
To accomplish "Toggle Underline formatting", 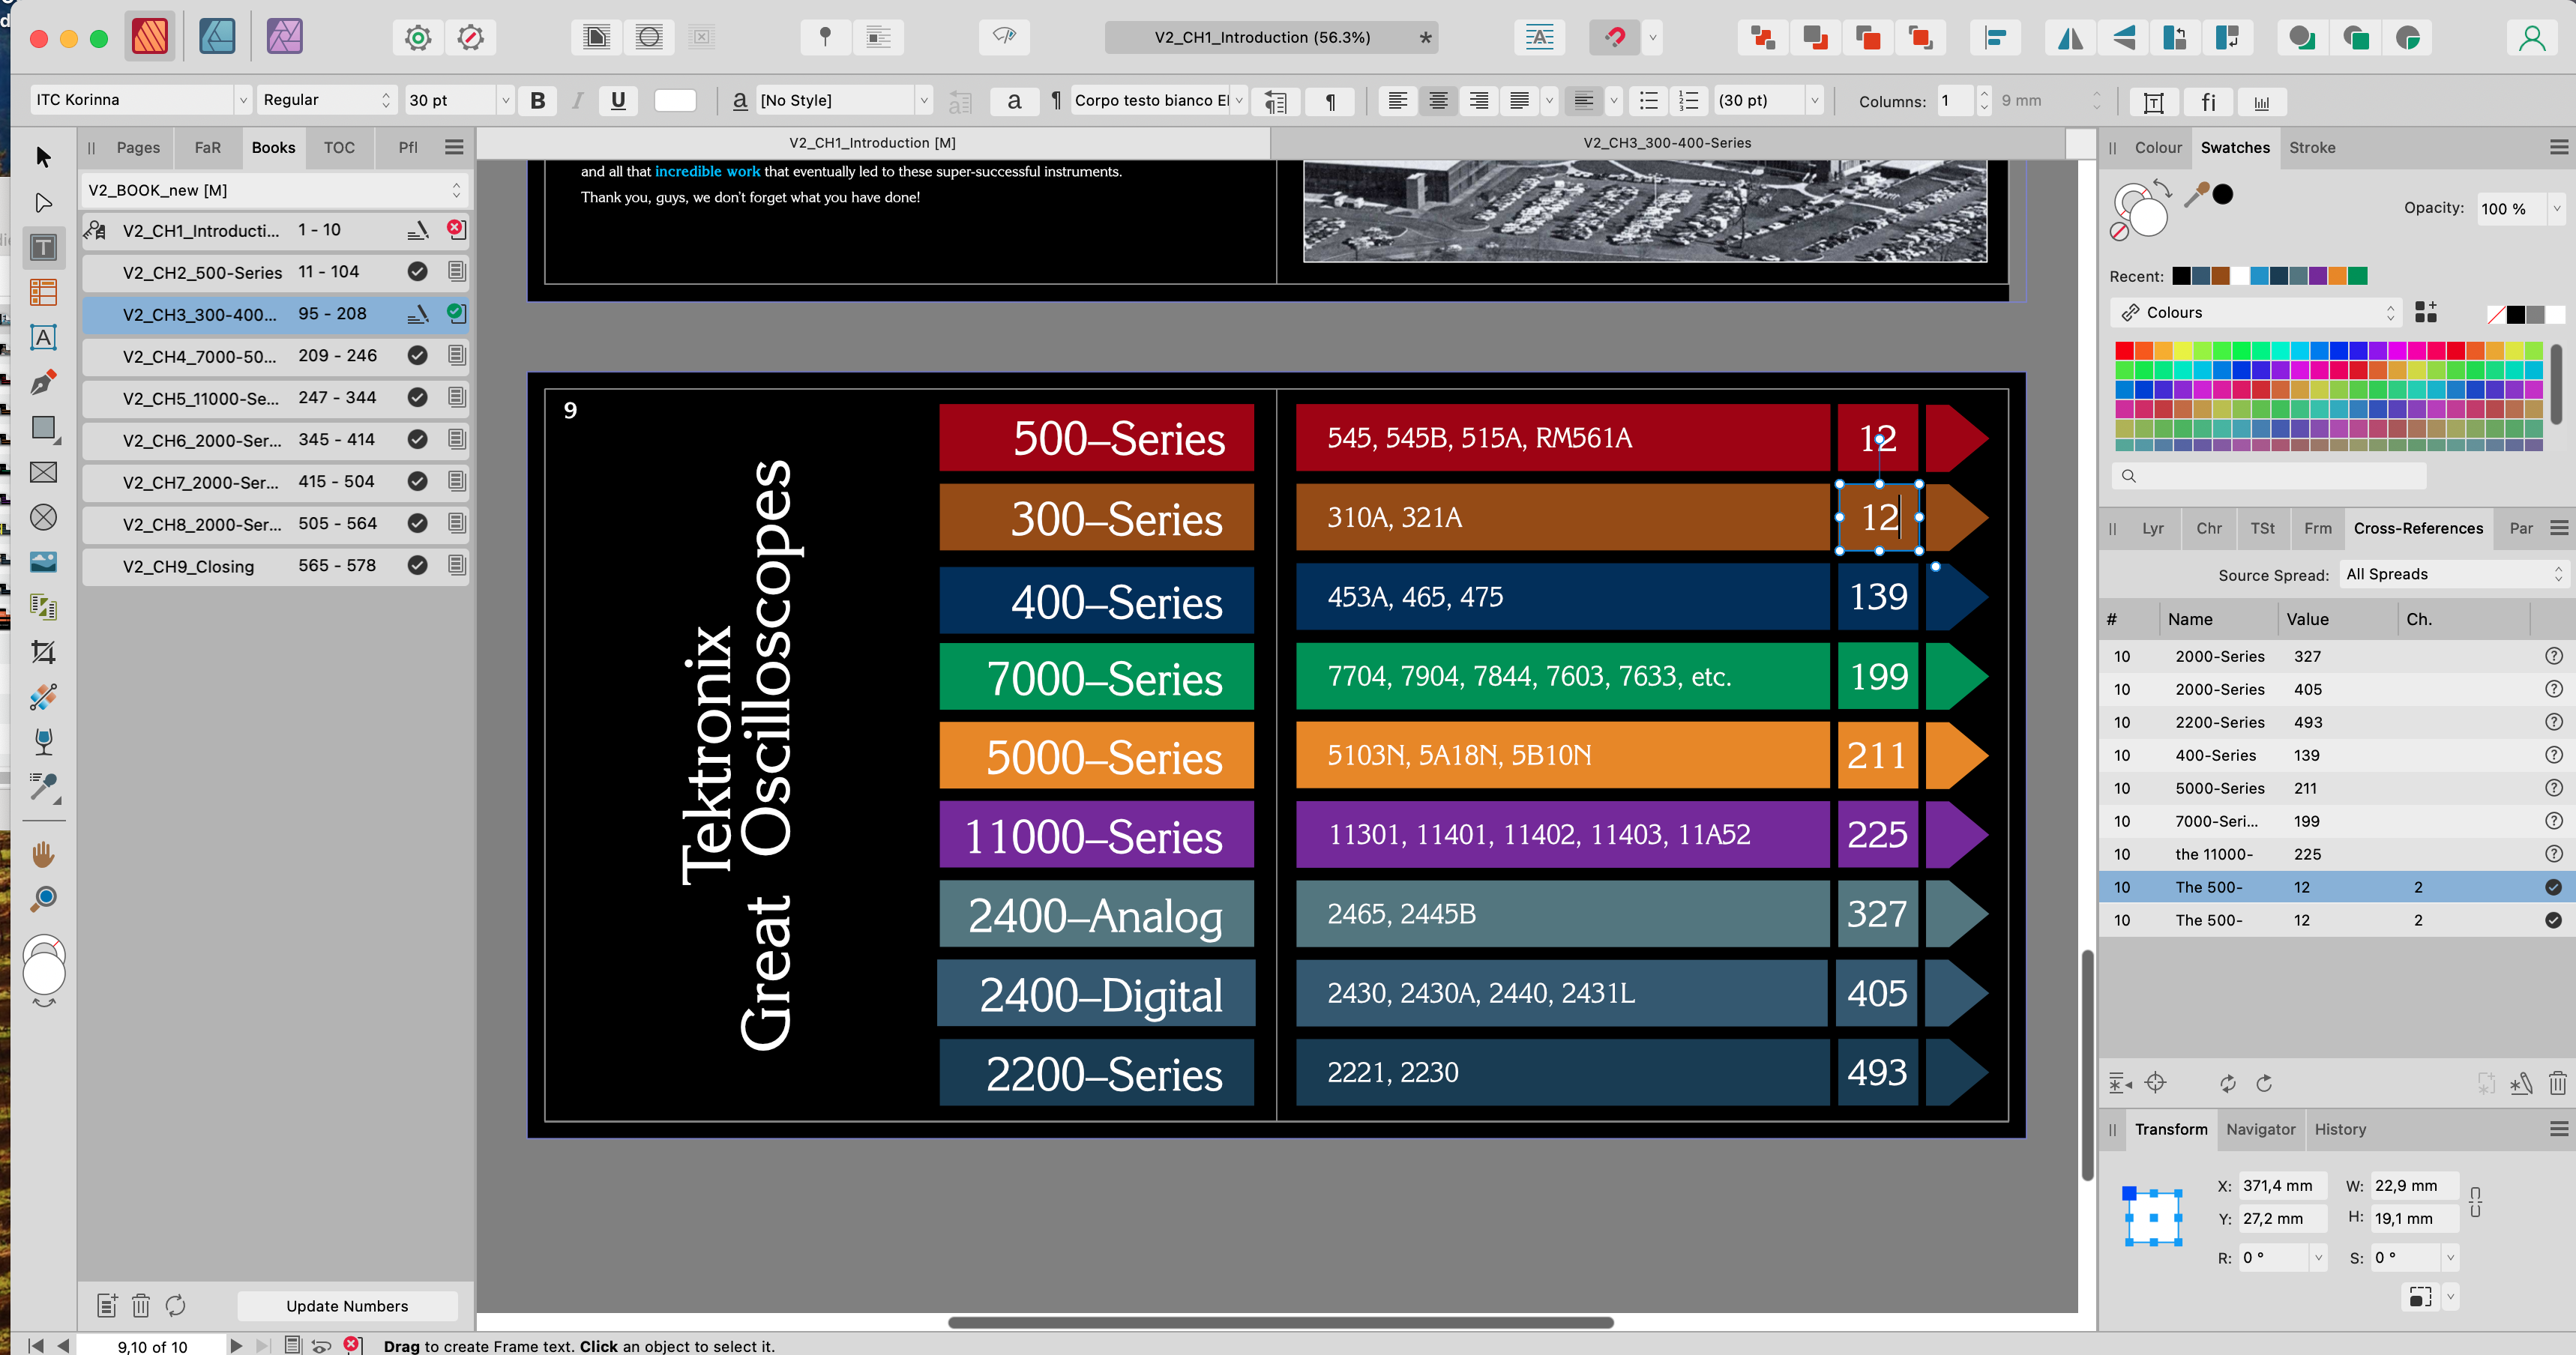I will point(618,100).
